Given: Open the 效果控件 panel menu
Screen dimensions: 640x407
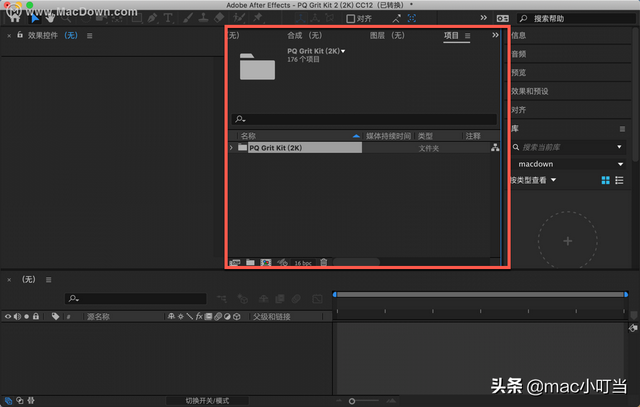Looking at the screenshot, I should coord(89,36).
